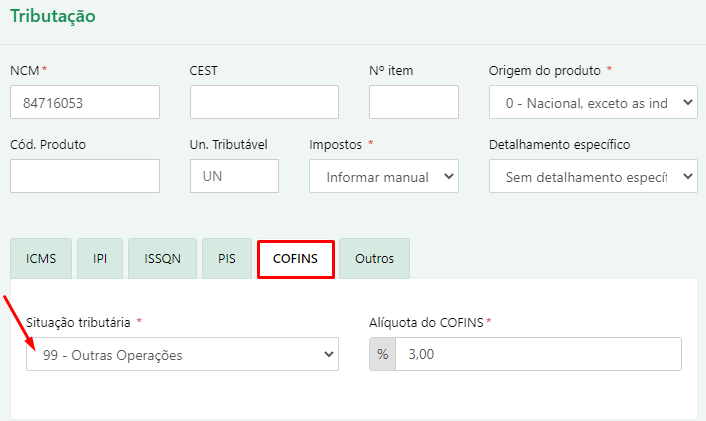
Task: Expand the Situação tributária dropdown
Action: pyautogui.click(x=182, y=354)
